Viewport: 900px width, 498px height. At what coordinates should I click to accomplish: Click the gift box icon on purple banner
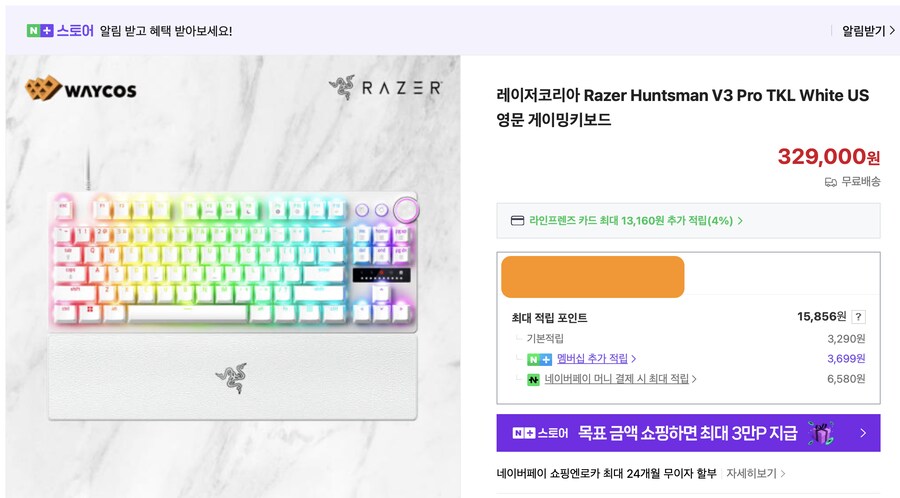(x=821, y=433)
